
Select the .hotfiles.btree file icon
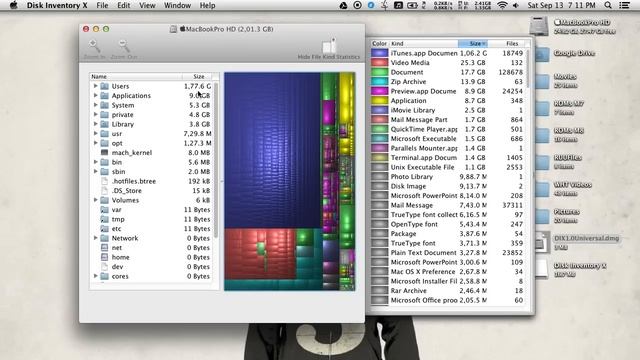click(104, 181)
